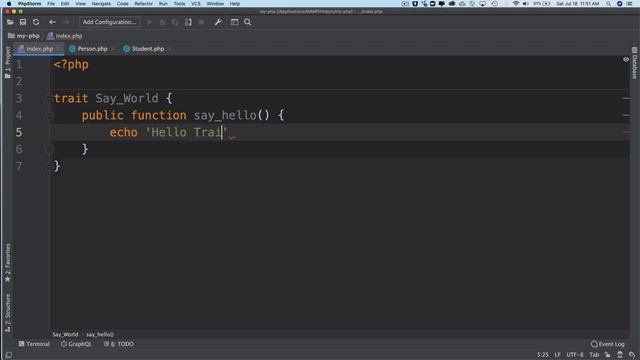This screenshot has height=360, width=640.
Task: Toggle tool window bars icon bottom-left
Action: pos(9,355)
